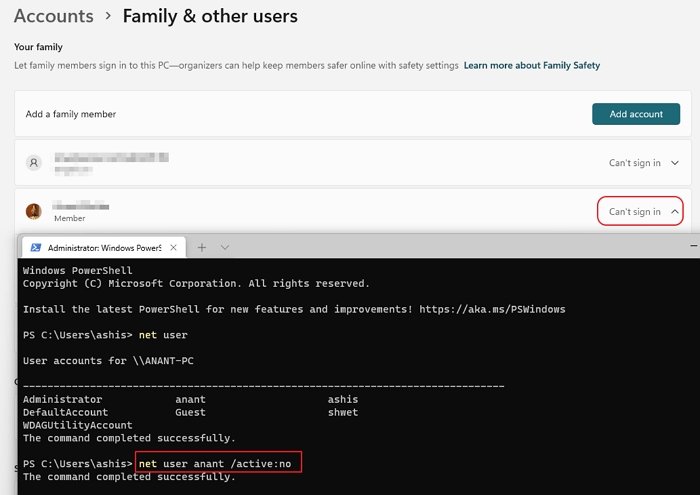Viewport: 700px width, 495px height.
Task: Open Learn more about Family Safety link
Action: click(532, 66)
